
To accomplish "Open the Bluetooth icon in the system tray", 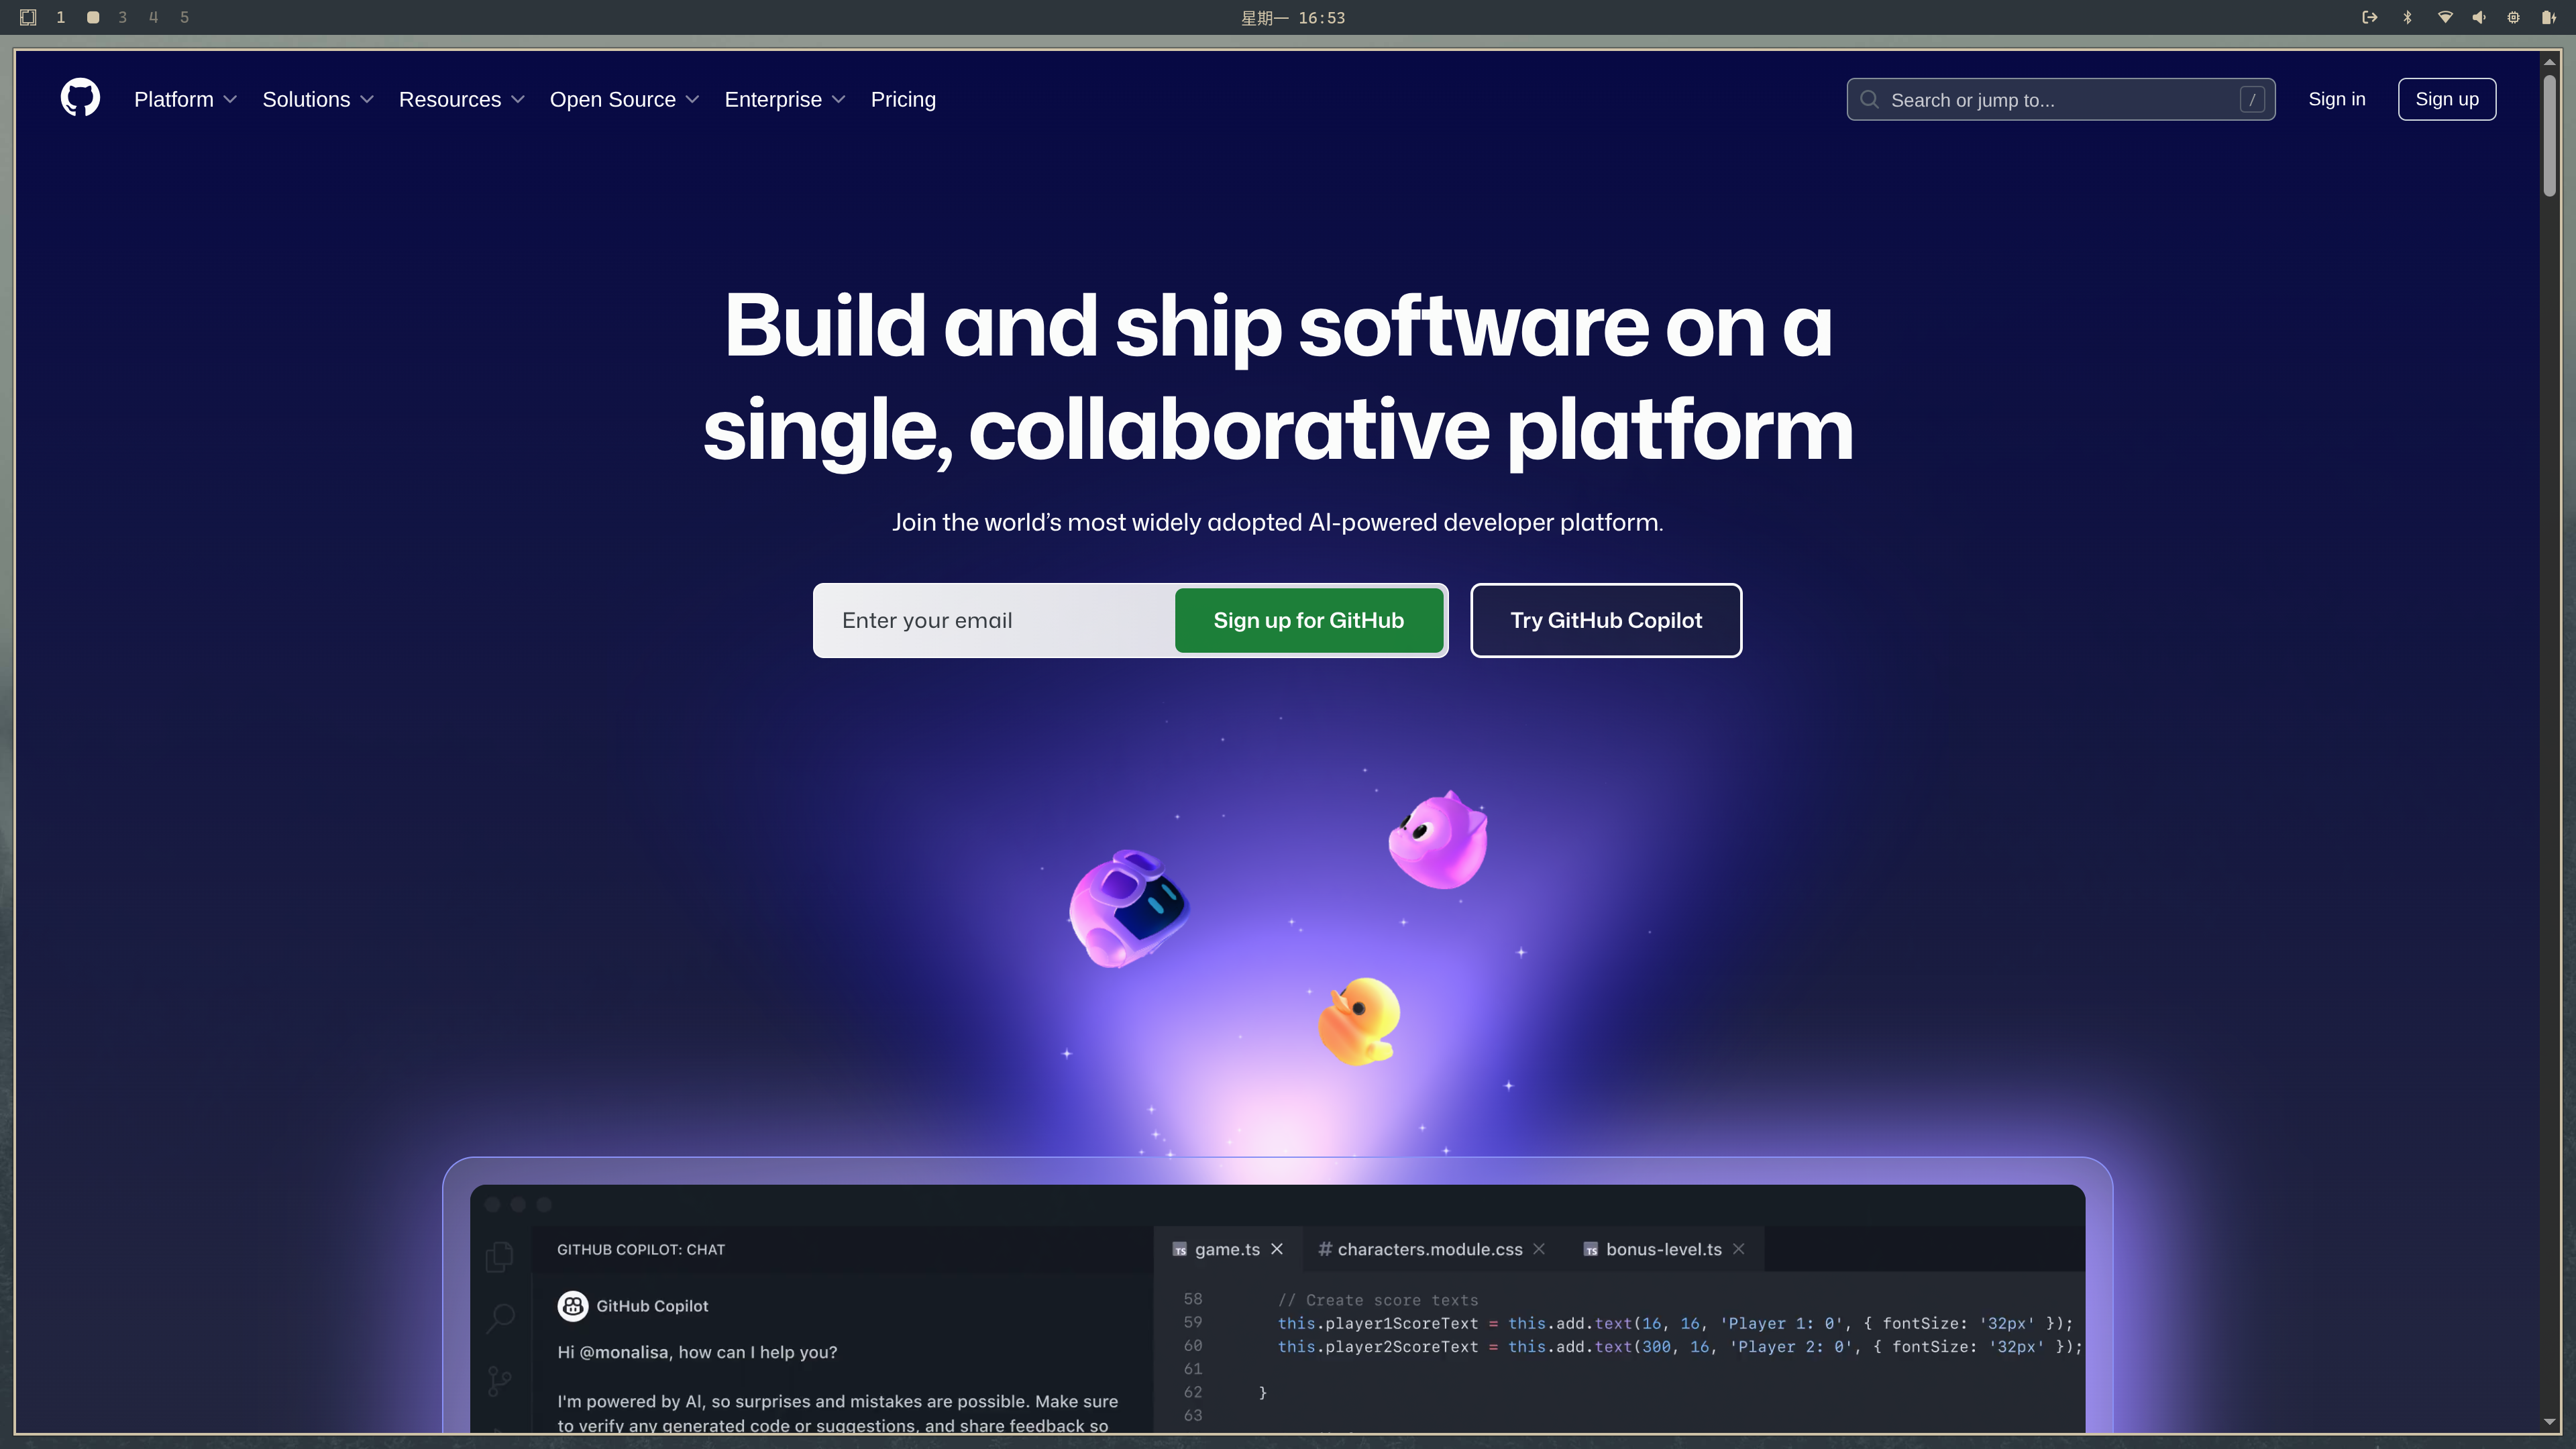I will (x=2407, y=17).
